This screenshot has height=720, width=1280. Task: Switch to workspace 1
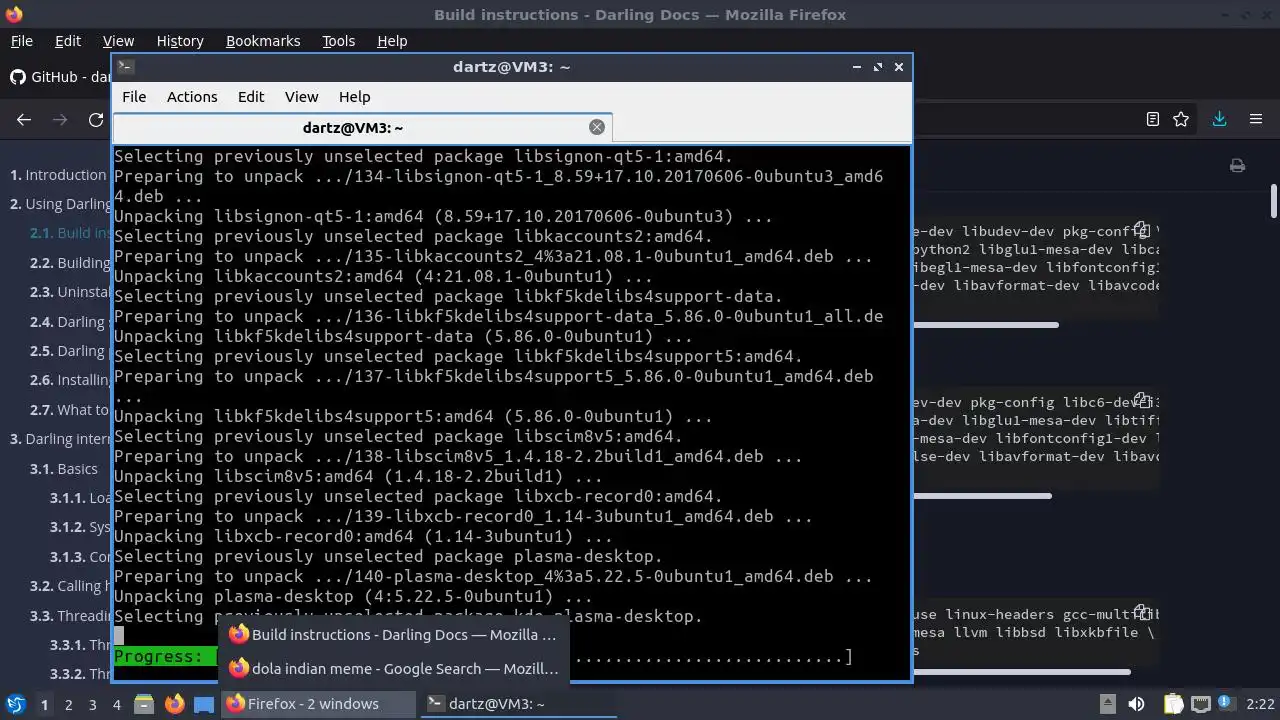pyautogui.click(x=44, y=705)
